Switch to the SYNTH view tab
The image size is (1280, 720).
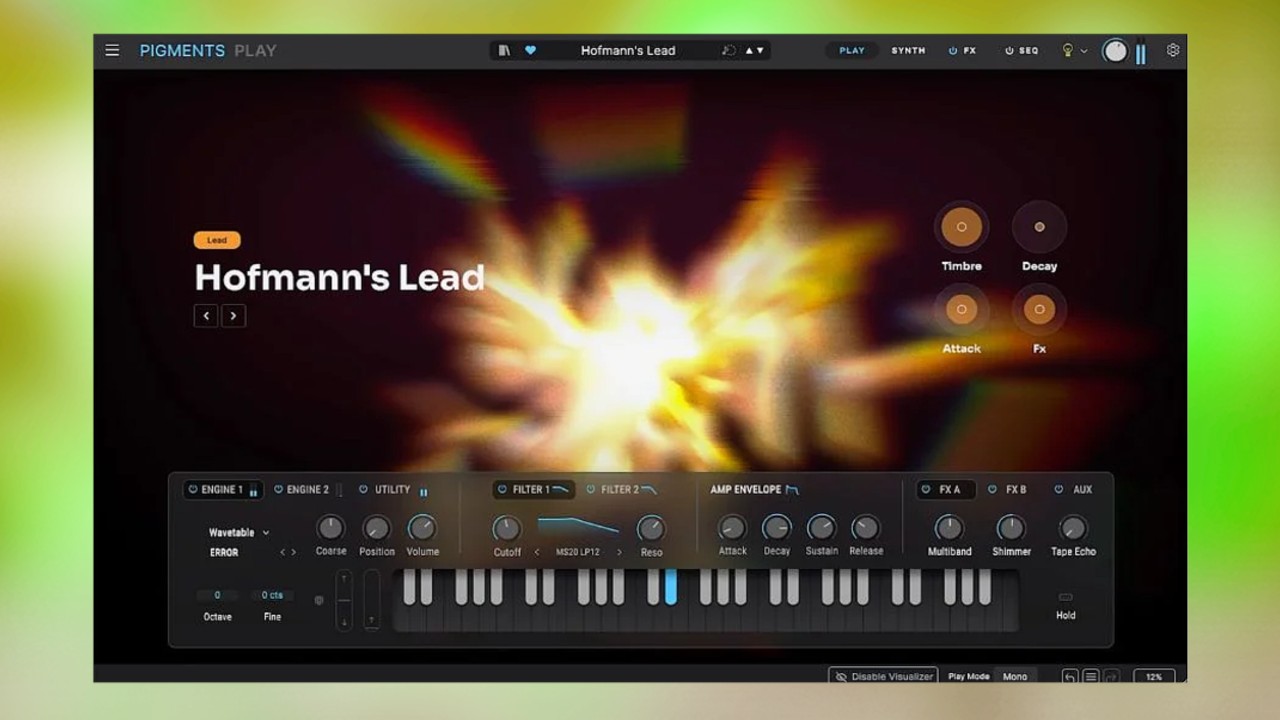(x=908, y=50)
